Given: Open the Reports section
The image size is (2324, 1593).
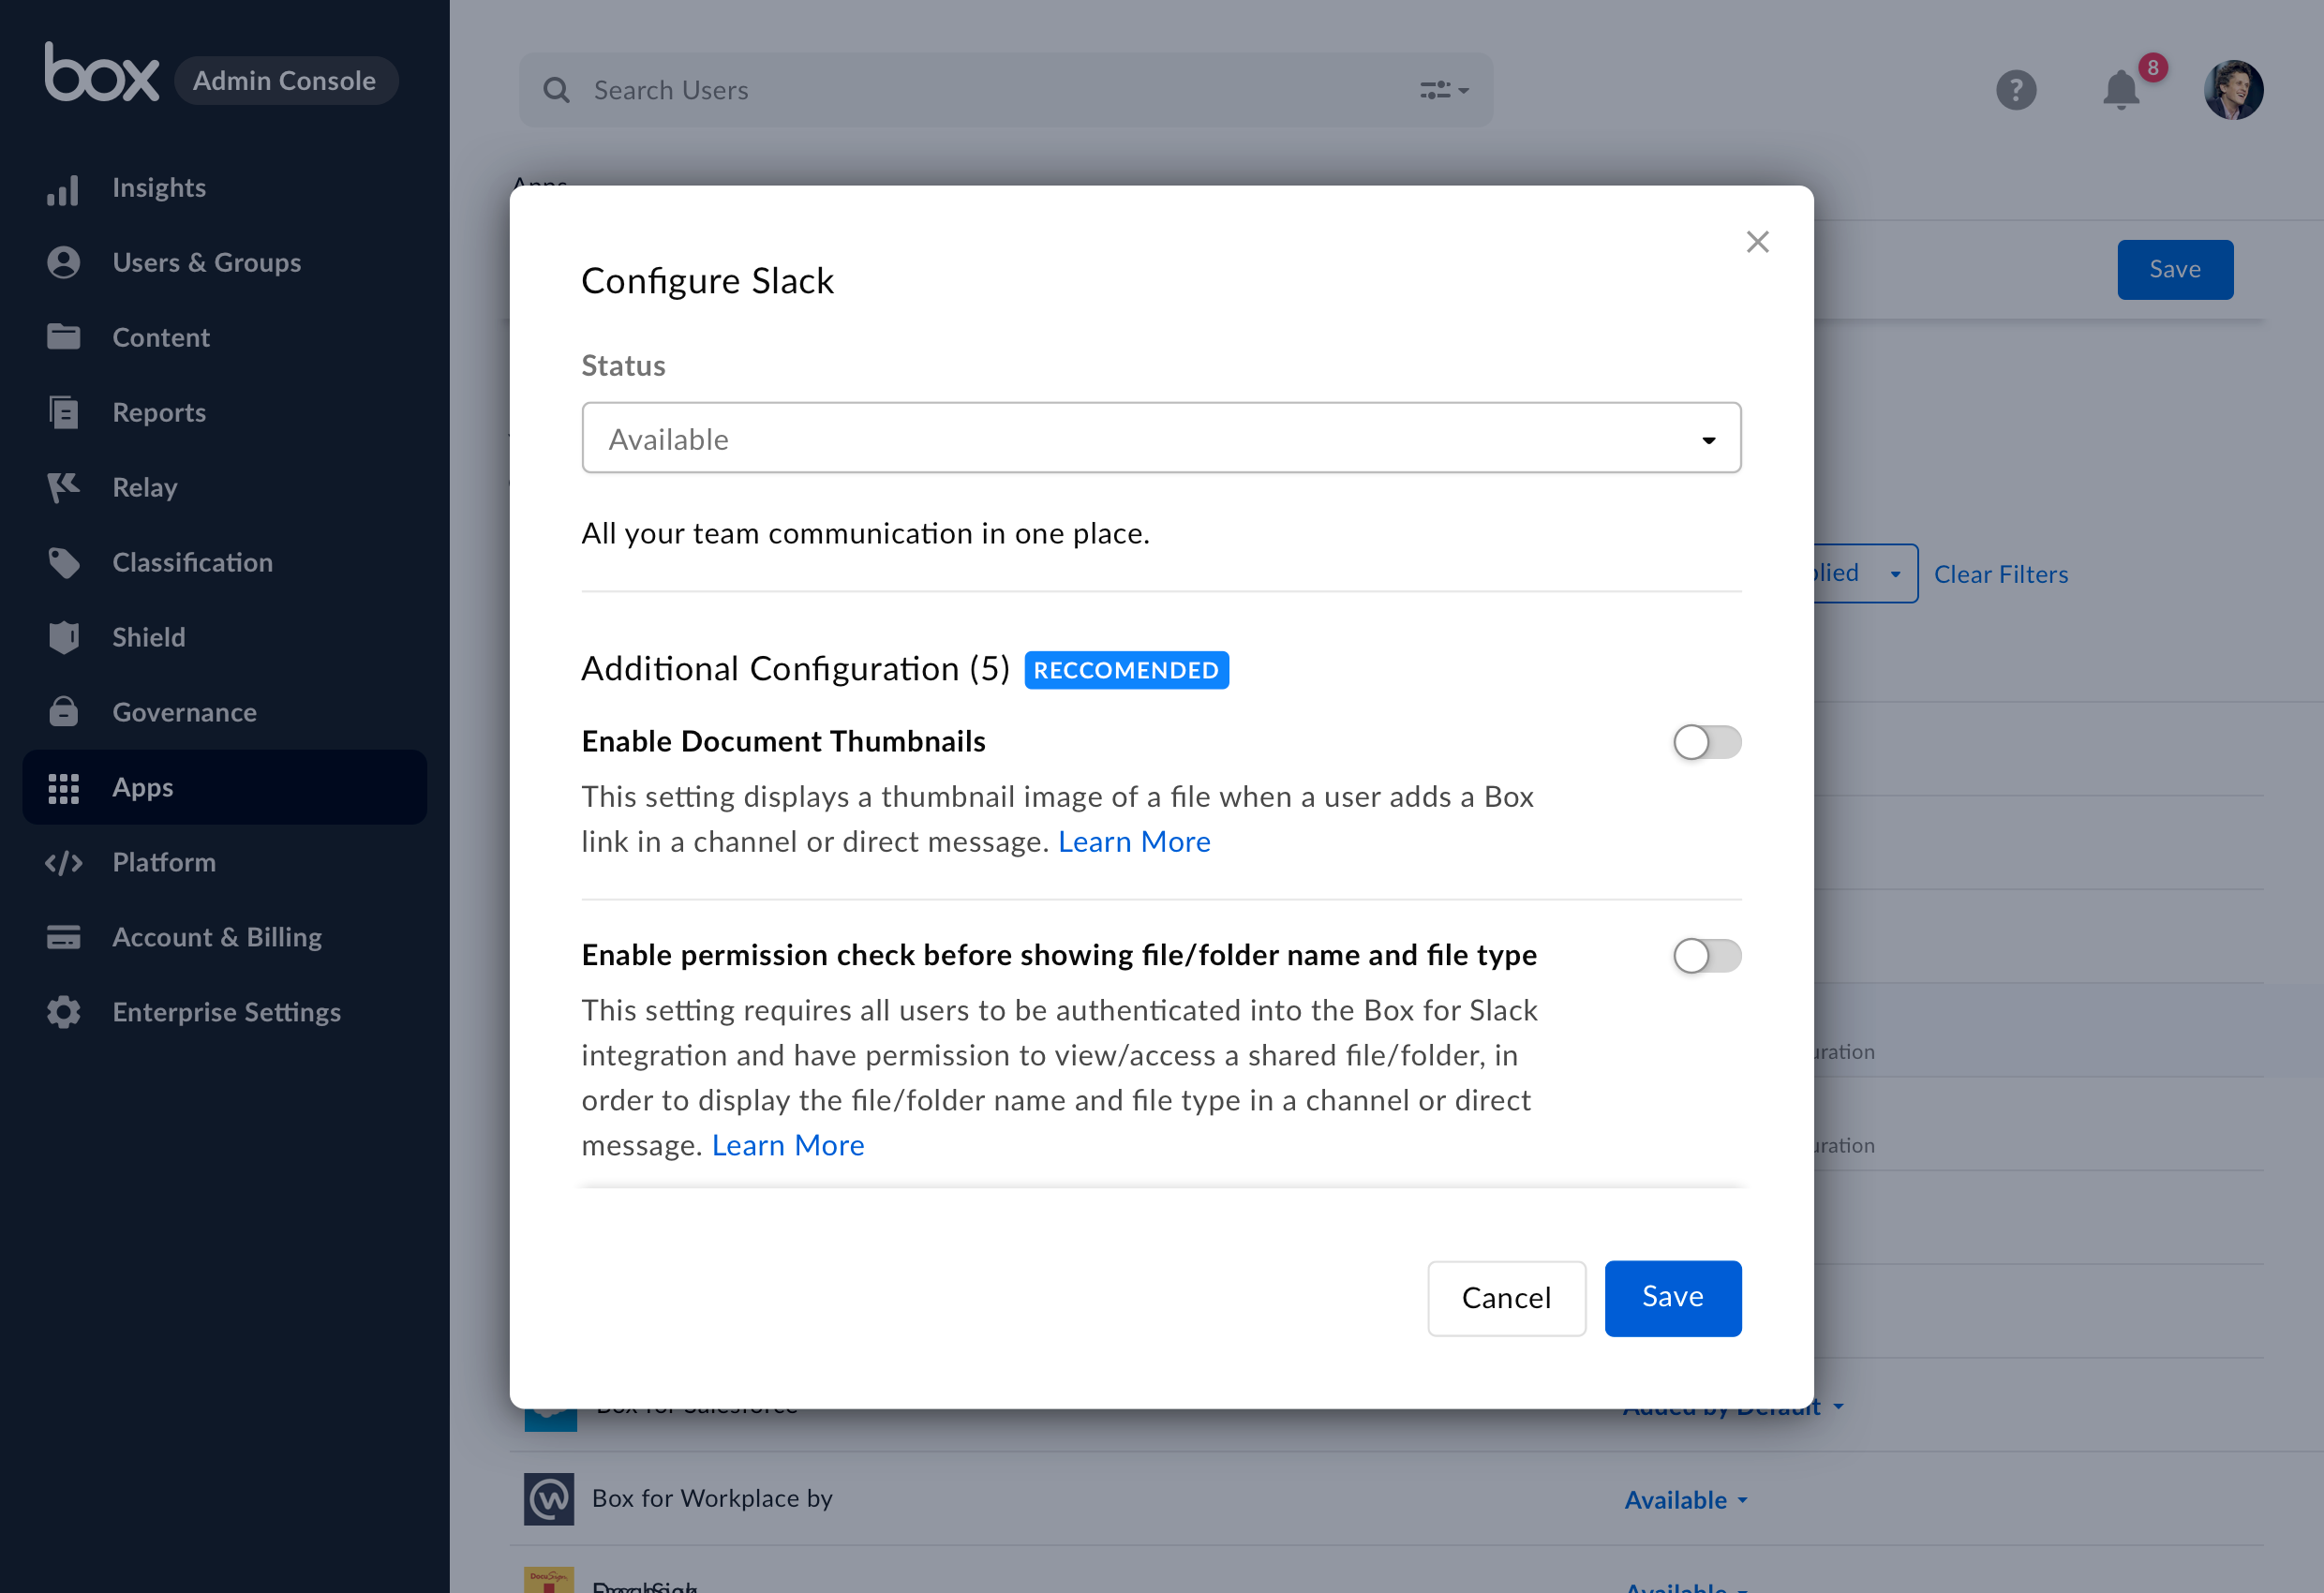Looking at the screenshot, I should [159, 412].
